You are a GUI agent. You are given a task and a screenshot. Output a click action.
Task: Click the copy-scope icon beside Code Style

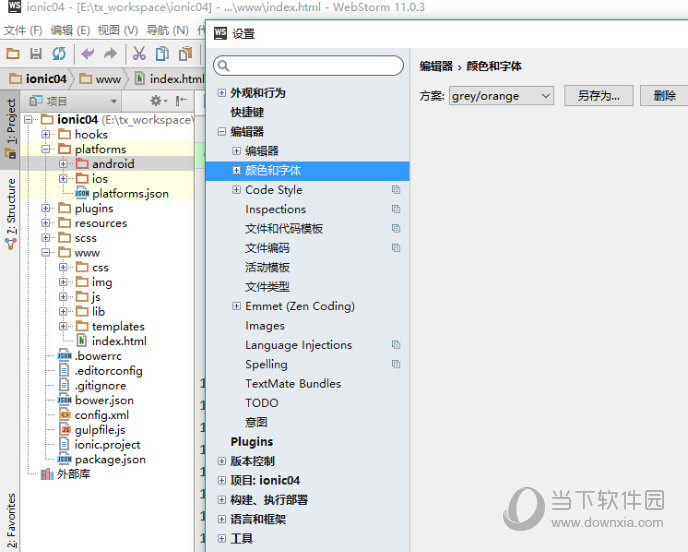coord(396,190)
